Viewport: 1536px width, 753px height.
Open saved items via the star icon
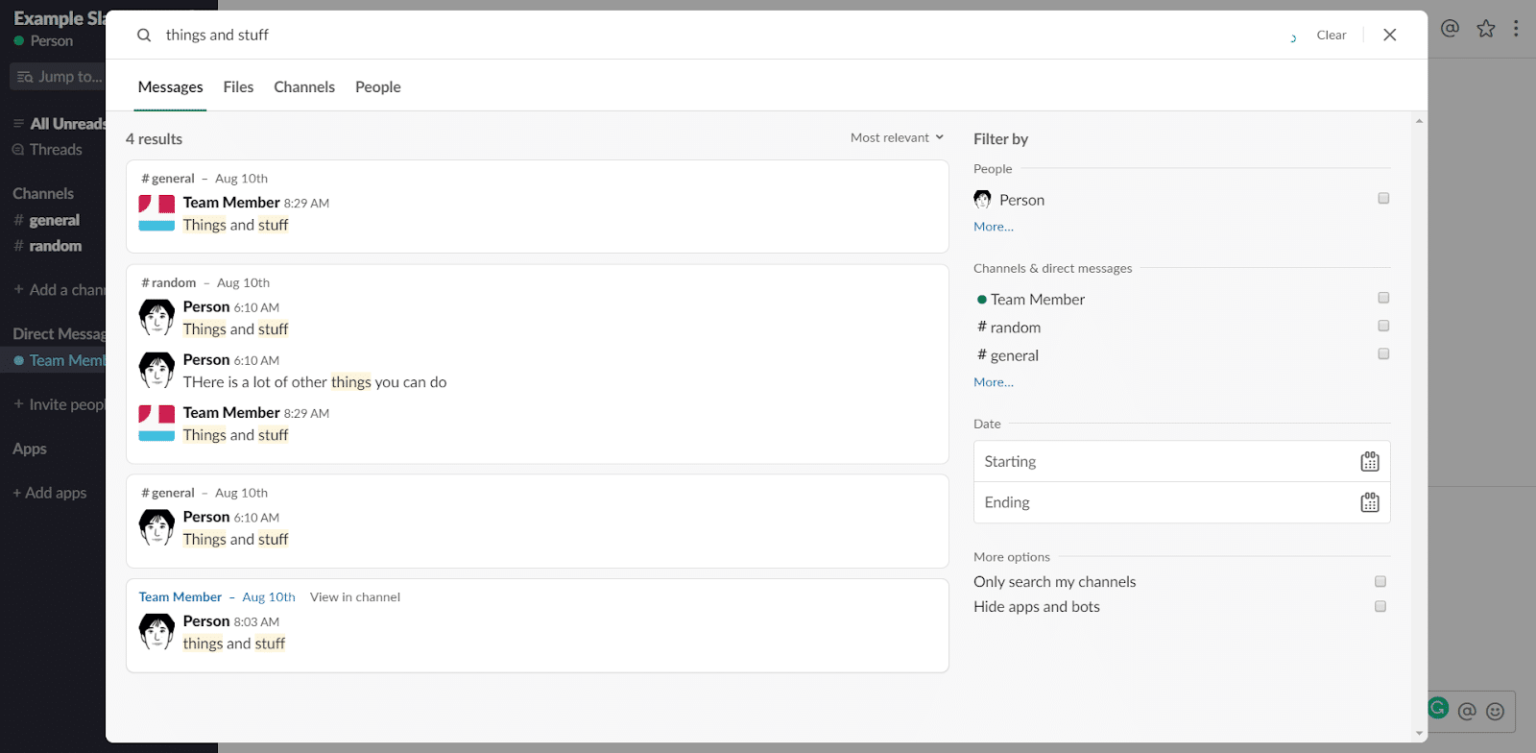1486,28
